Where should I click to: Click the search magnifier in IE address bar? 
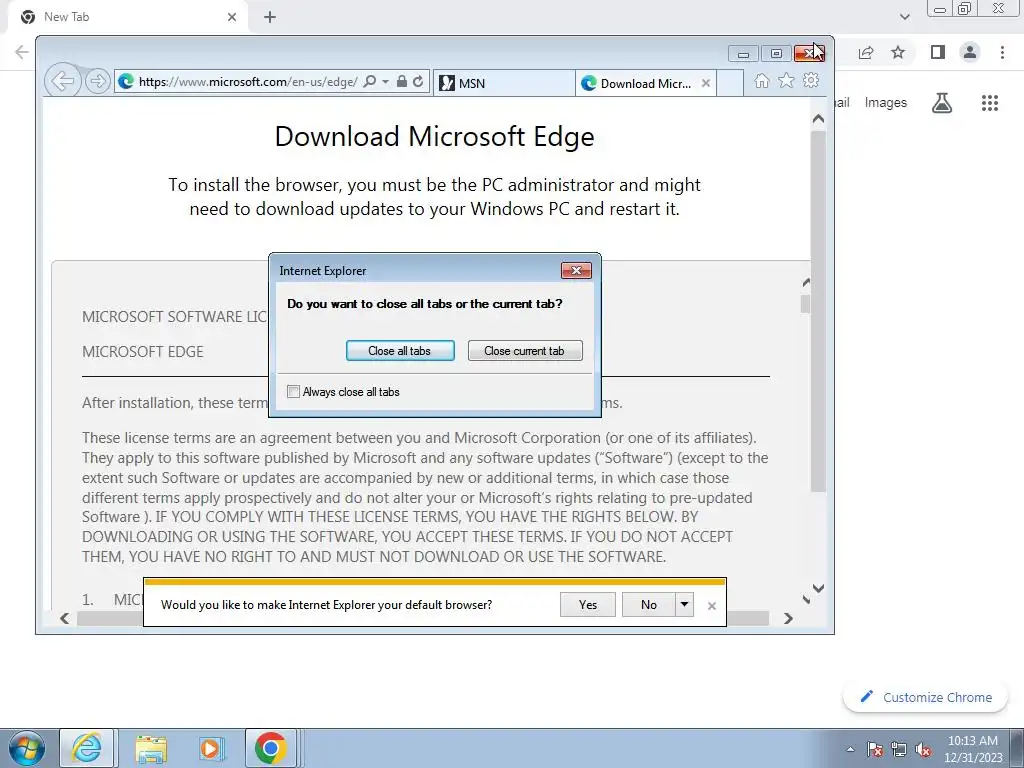370,82
